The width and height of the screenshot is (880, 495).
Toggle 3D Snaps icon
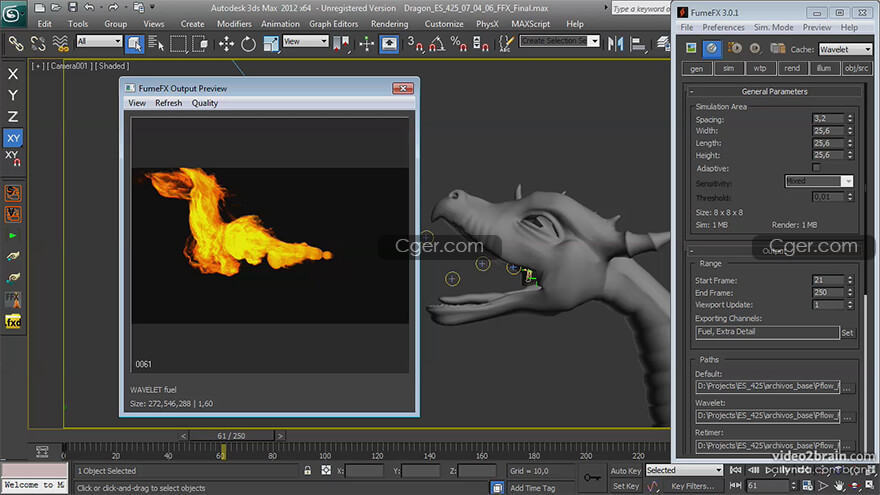[415, 43]
